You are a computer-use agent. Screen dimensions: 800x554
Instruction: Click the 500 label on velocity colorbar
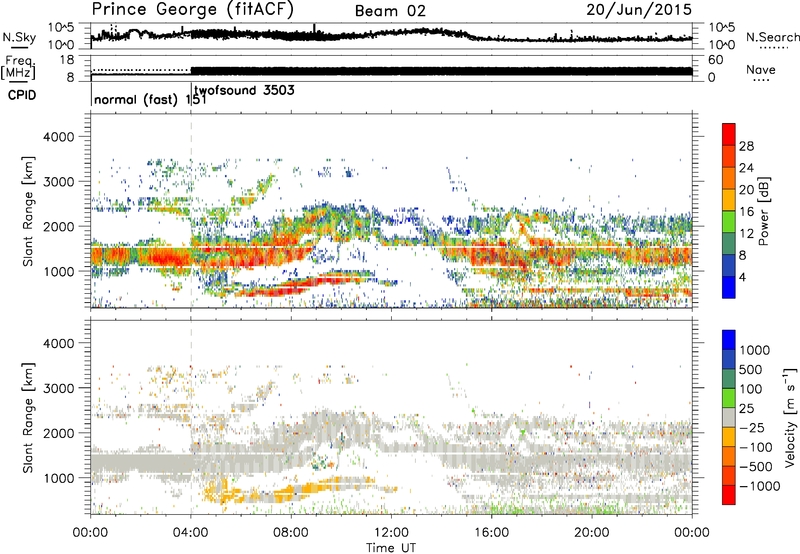[751, 370]
